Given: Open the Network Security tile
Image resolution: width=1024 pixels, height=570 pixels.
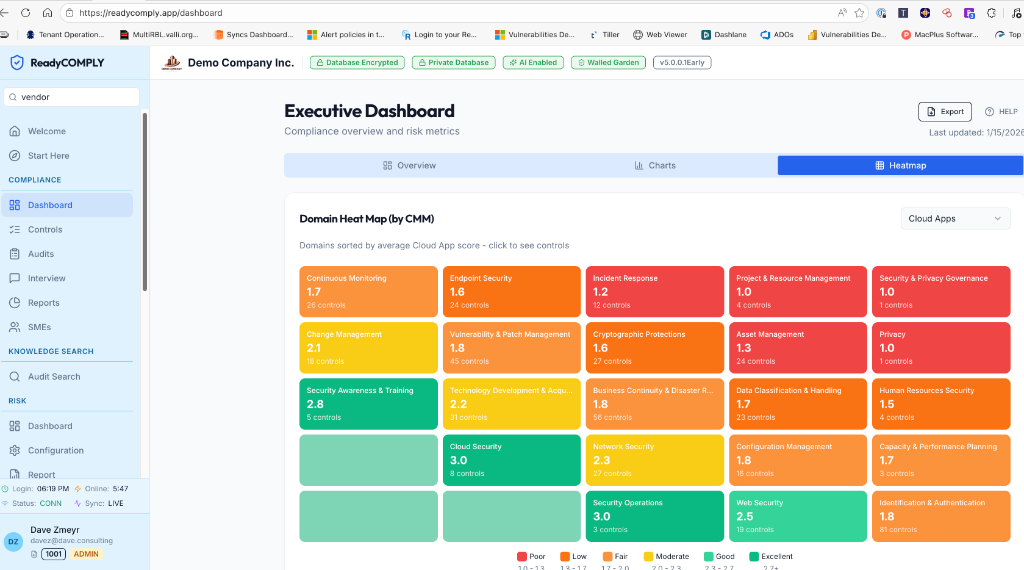Looking at the screenshot, I should pos(654,460).
